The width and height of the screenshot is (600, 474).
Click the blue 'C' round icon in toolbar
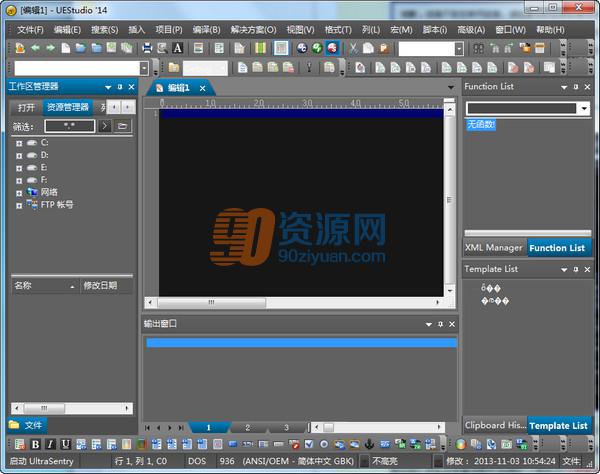coord(302,48)
